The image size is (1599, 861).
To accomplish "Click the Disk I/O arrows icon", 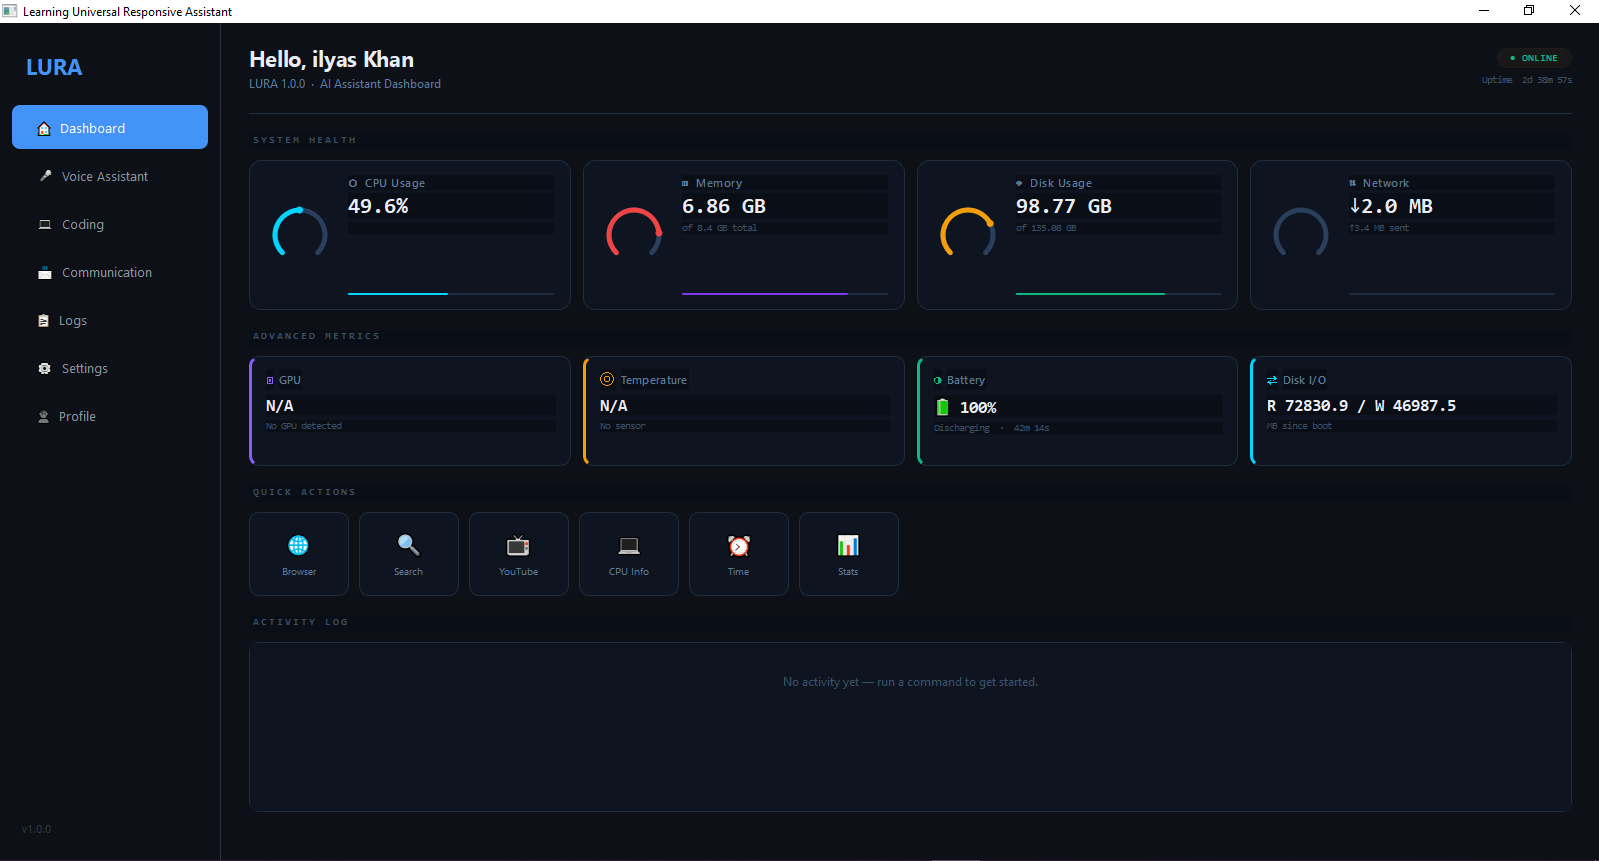I will pos(1272,380).
